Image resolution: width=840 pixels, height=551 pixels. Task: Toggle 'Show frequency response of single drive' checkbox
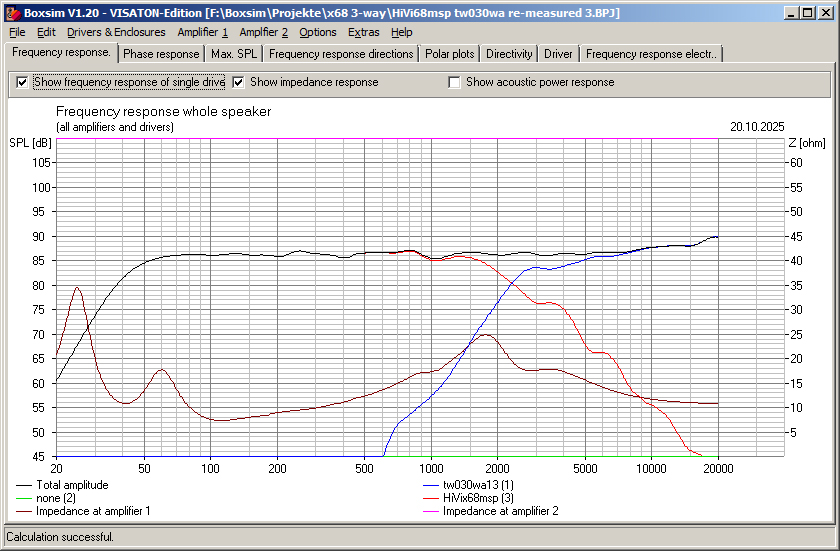click(x=22, y=82)
